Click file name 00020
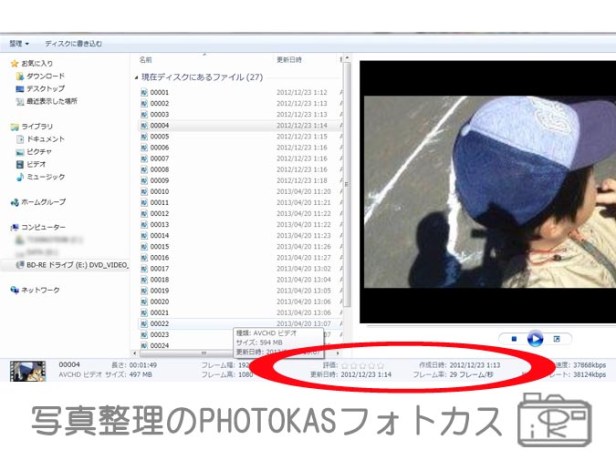 click(160, 302)
